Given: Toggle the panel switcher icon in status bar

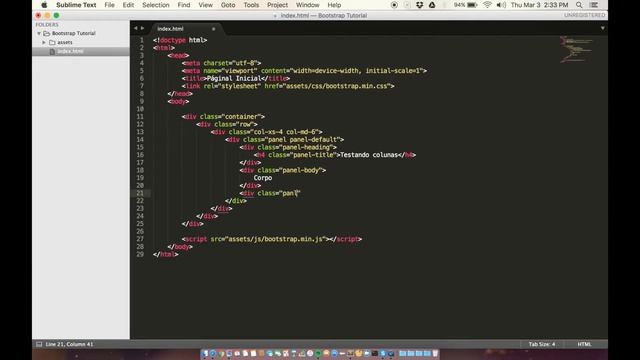Looking at the screenshot, I should pos(39,344).
